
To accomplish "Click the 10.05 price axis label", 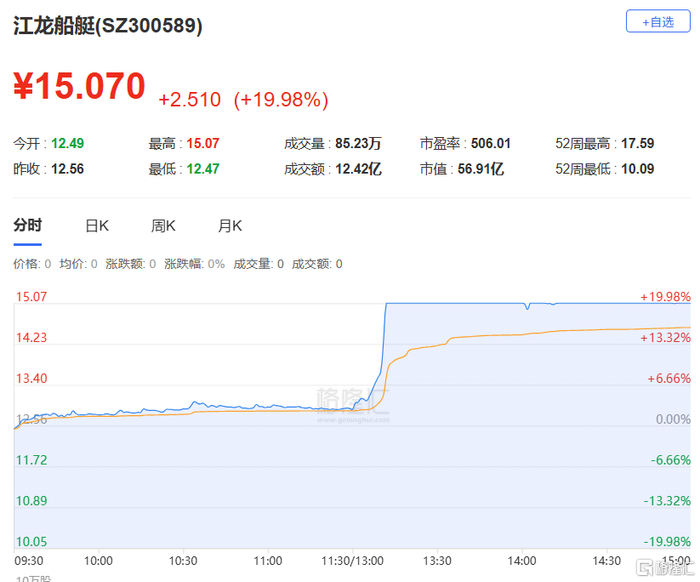I will pos(31,542).
